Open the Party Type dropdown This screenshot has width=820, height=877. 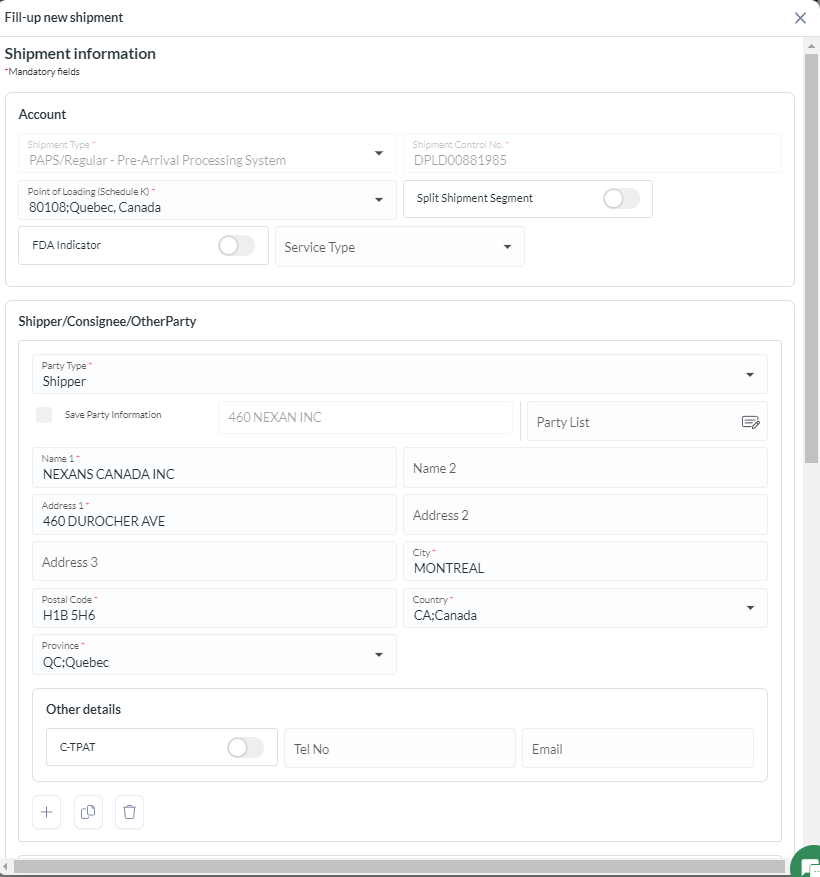pyautogui.click(x=750, y=375)
